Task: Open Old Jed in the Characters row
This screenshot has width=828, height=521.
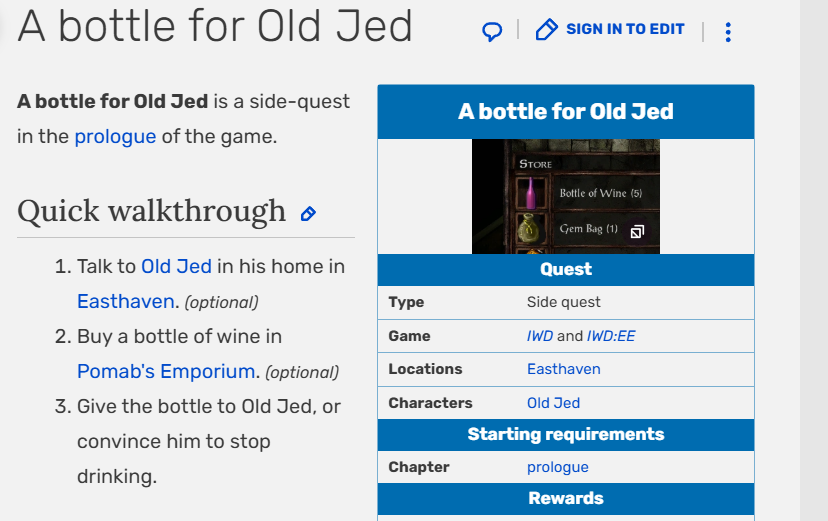Action: point(553,403)
